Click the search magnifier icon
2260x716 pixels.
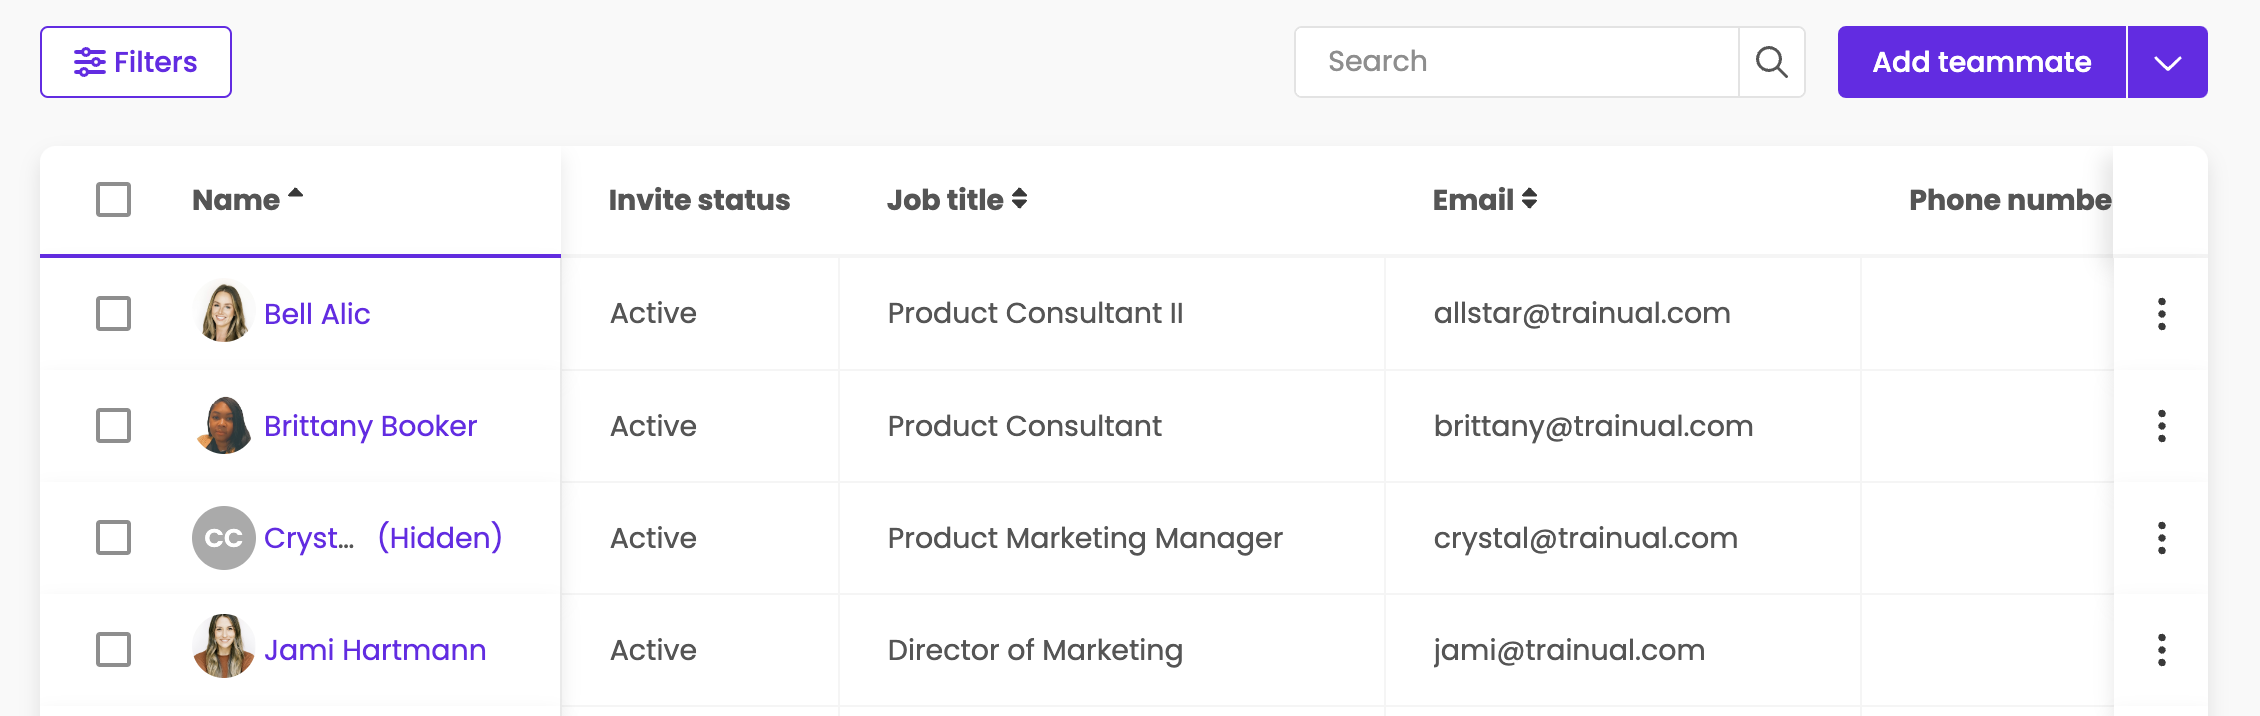1771,62
